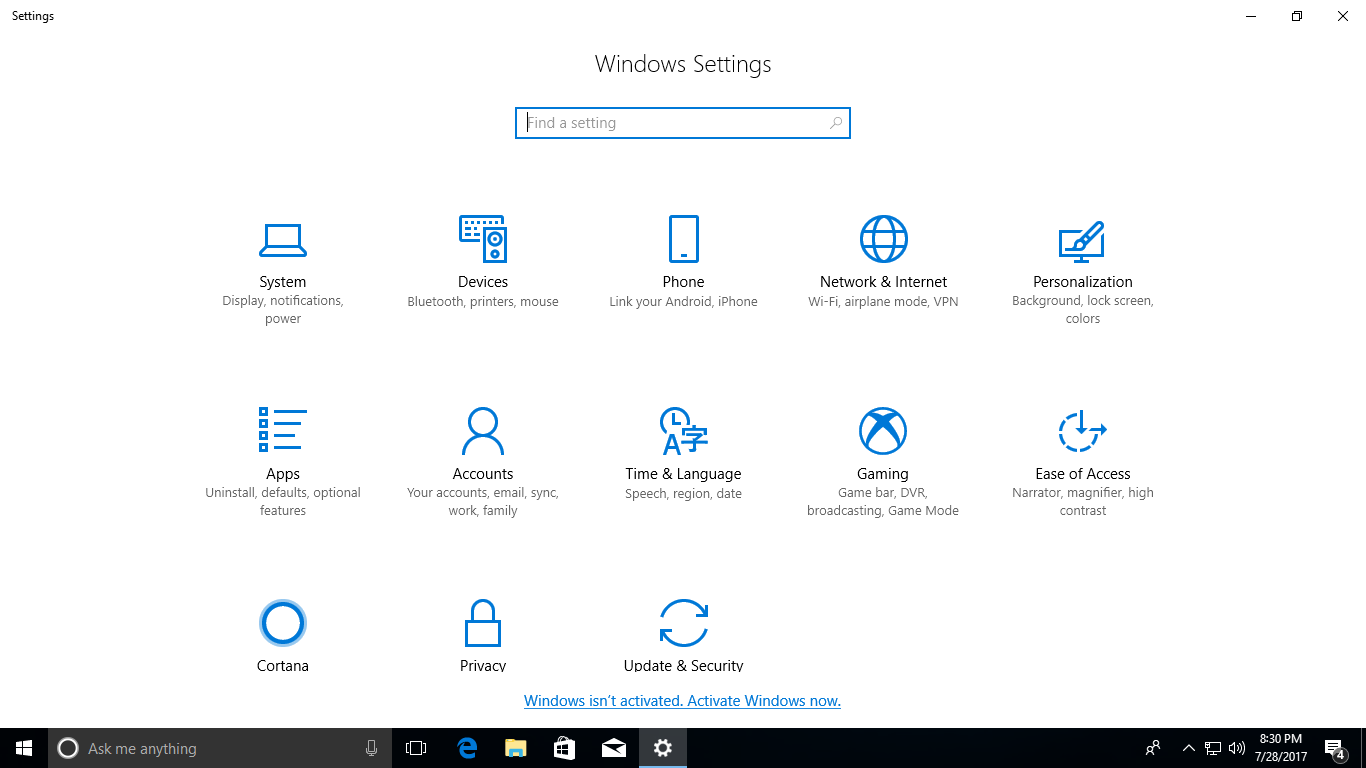Click the Gaming label text
Viewport: 1366px width, 768px height.
[x=883, y=474]
